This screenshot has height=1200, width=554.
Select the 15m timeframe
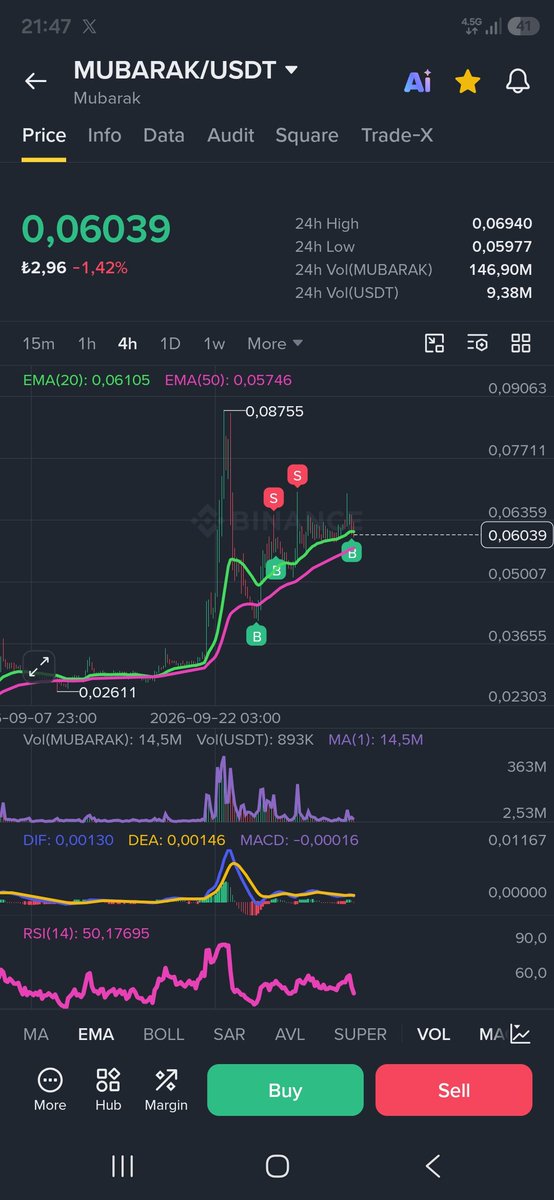(x=39, y=343)
